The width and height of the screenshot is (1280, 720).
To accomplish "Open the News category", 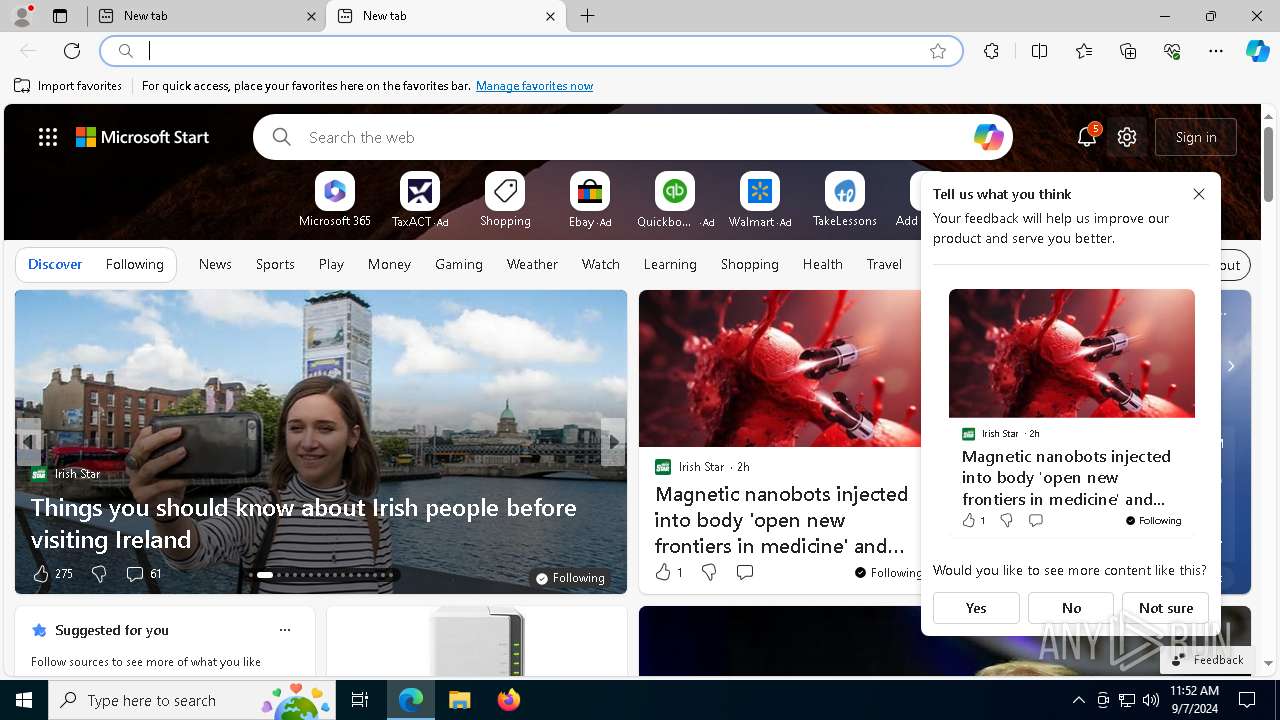I will click(215, 264).
